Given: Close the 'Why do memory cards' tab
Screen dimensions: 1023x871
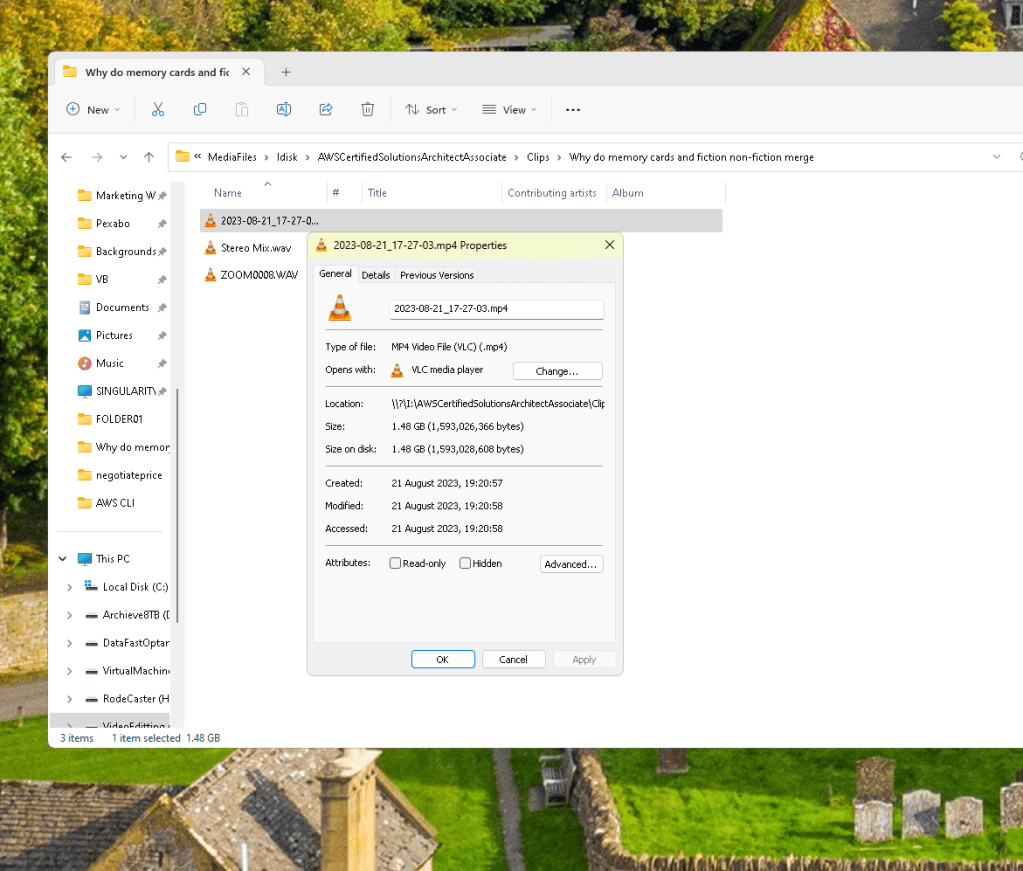Looking at the screenshot, I should (246, 72).
